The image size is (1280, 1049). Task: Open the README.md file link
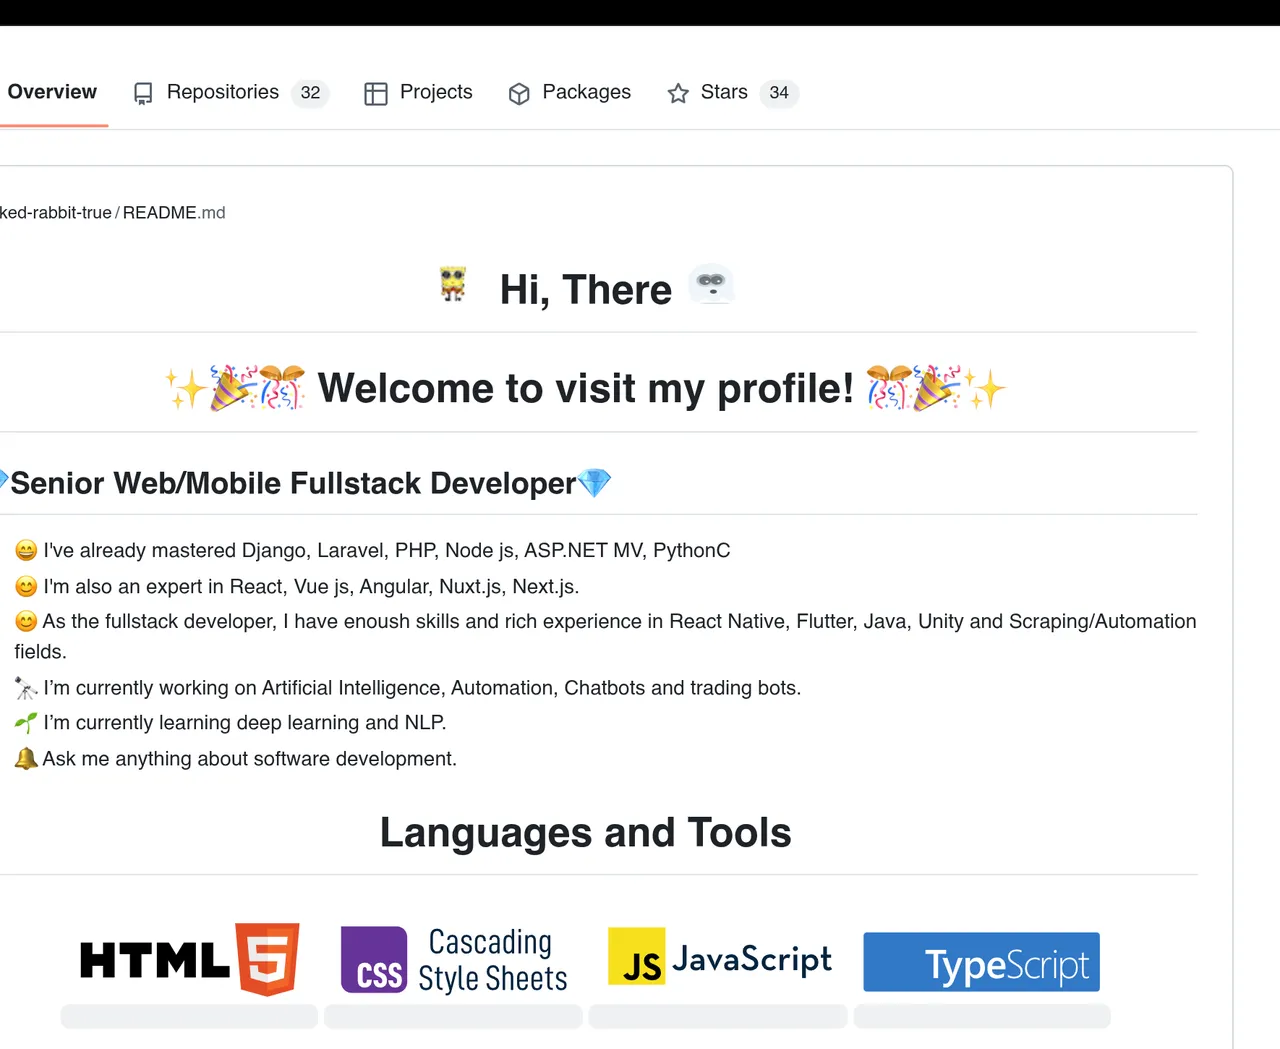point(174,213)
